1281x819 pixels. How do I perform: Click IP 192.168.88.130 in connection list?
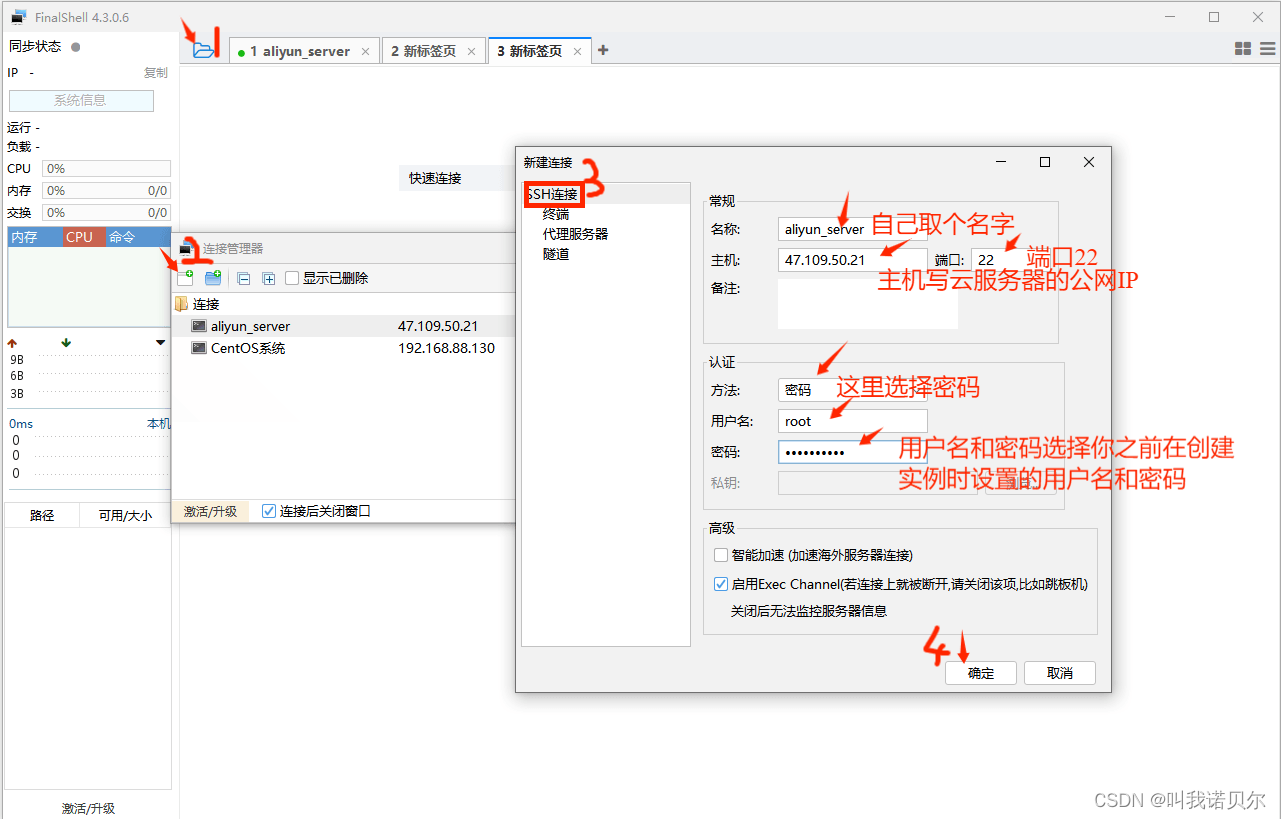coord(446,348)
